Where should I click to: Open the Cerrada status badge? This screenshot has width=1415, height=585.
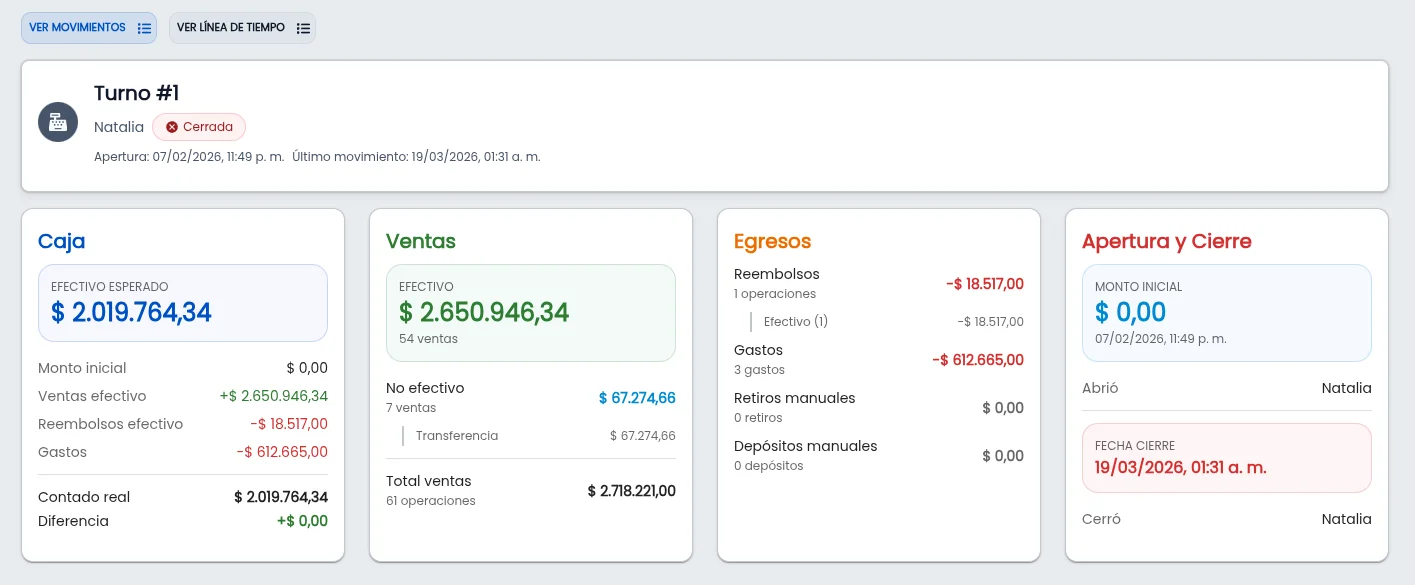tap(199, 127)
